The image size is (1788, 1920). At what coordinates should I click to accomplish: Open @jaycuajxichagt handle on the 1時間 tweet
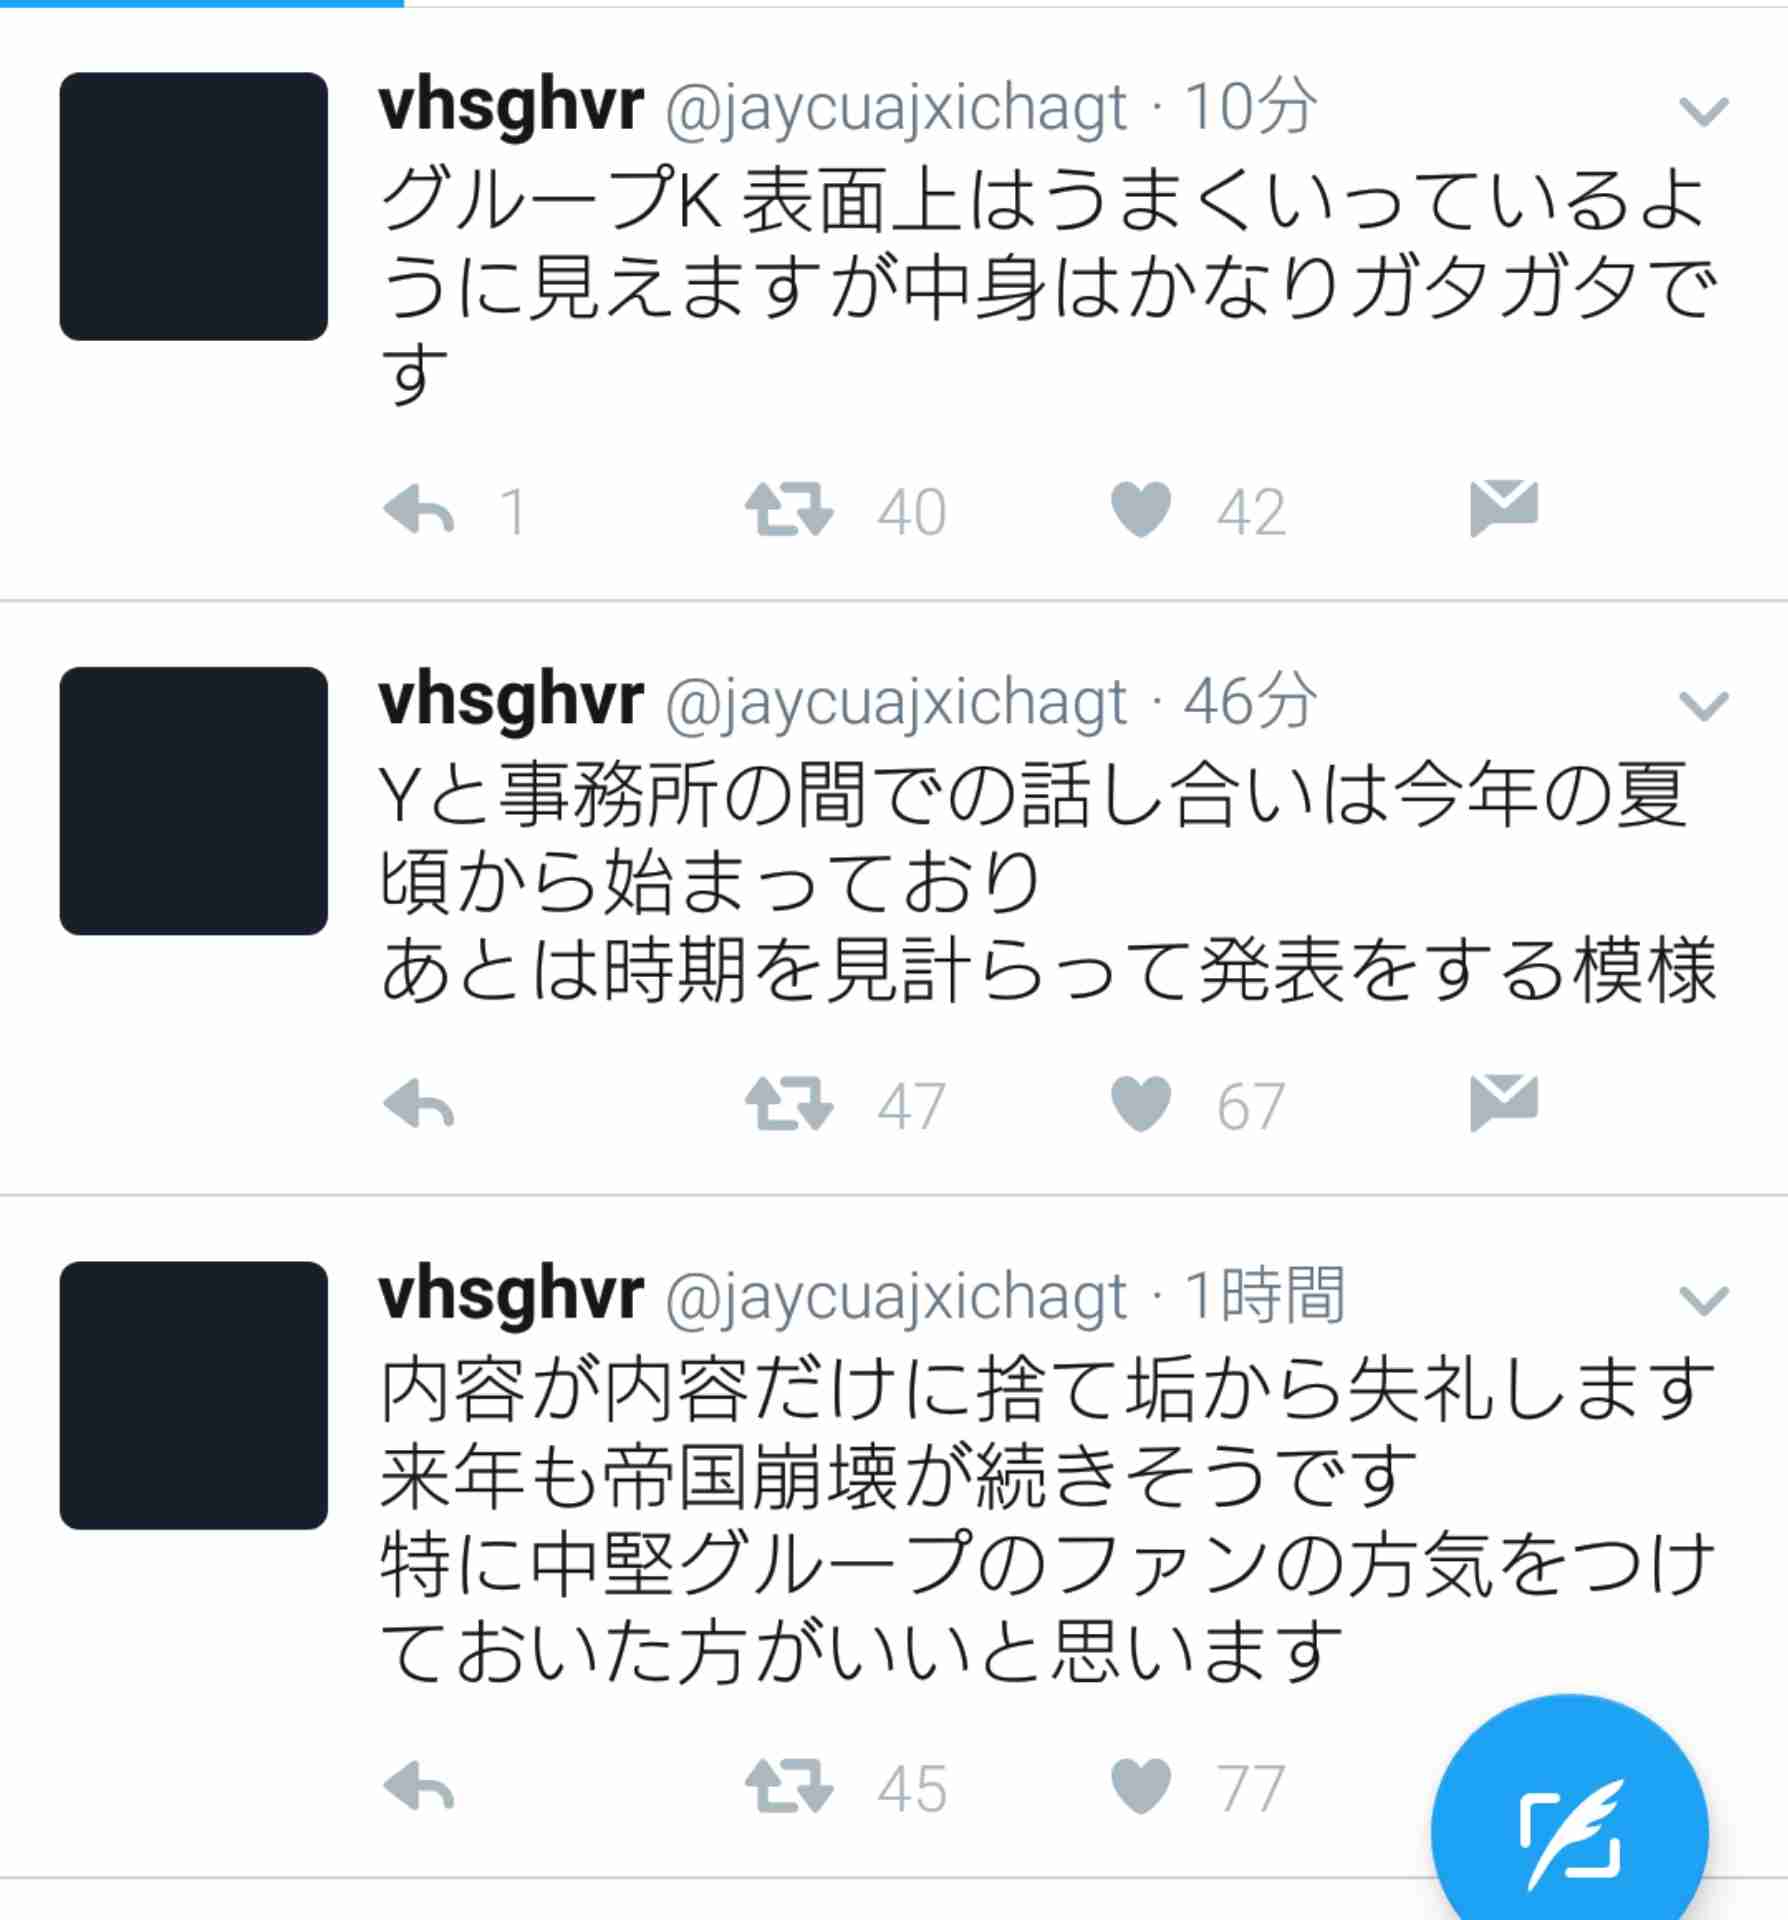pyautogui.click(x=896, y=1297)
